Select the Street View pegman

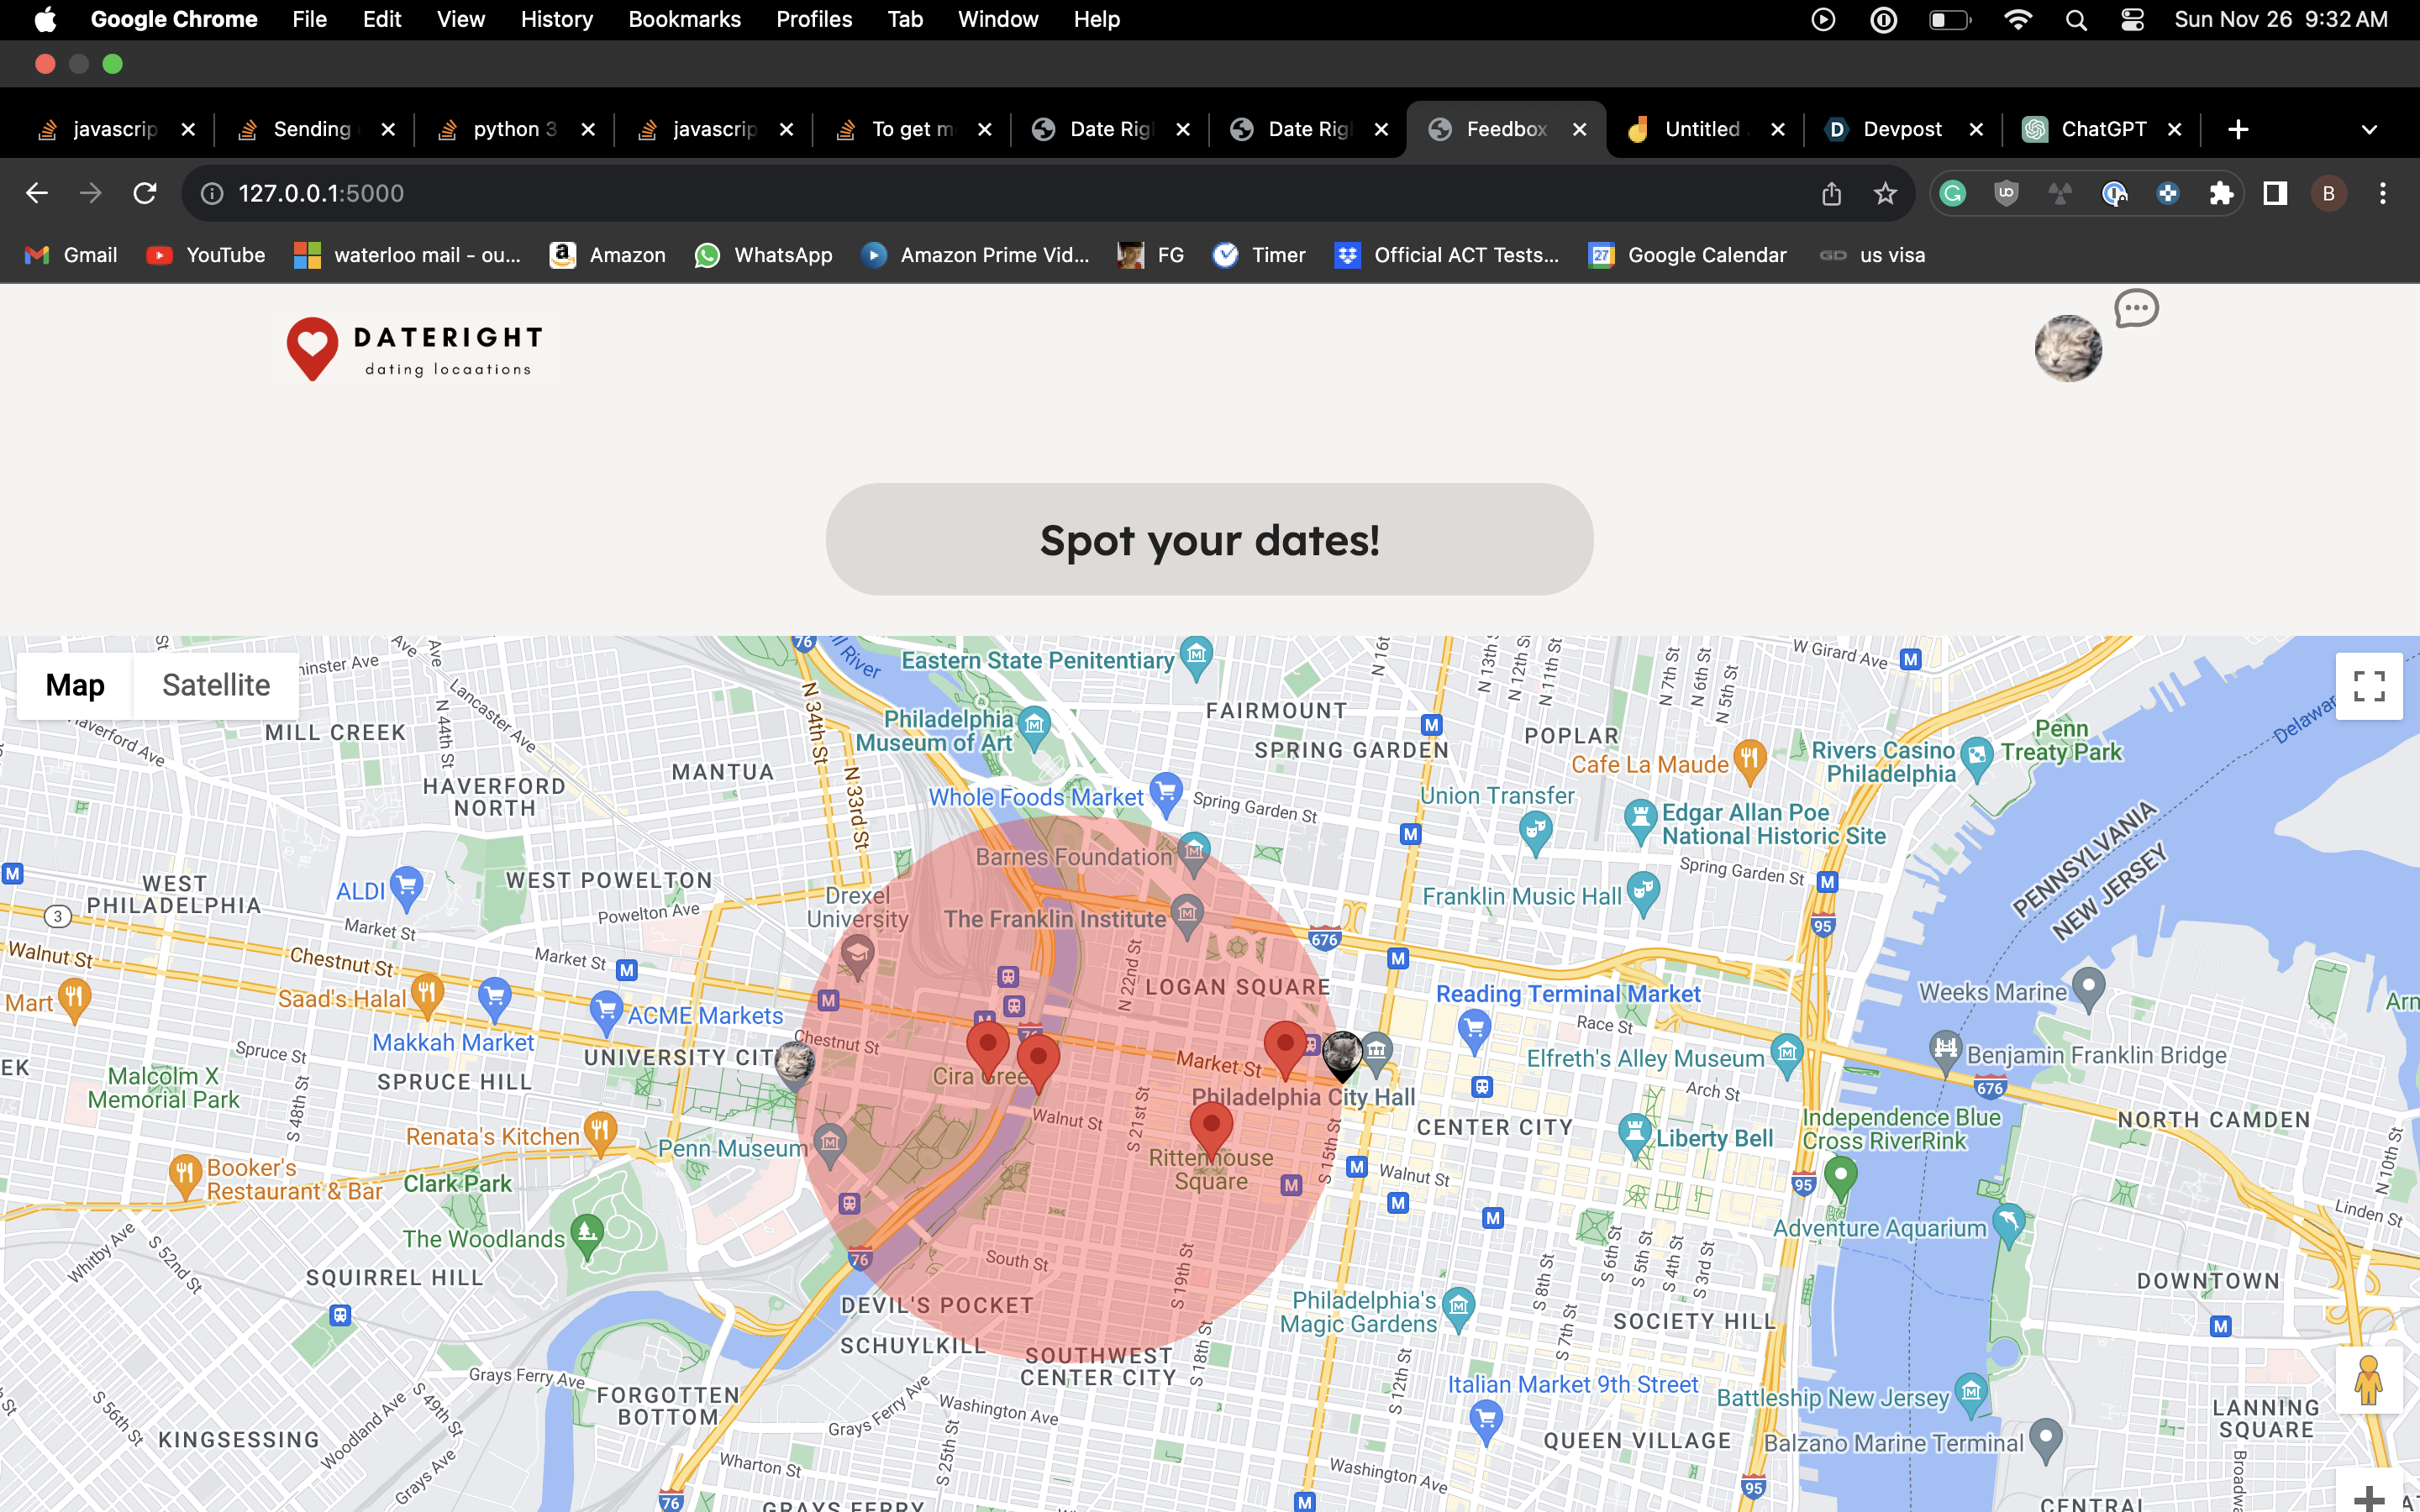2367,1380
